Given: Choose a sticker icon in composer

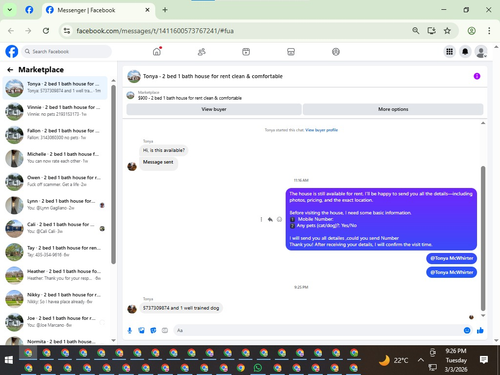Looking at the screenshot, I should [x=153, y=330].
